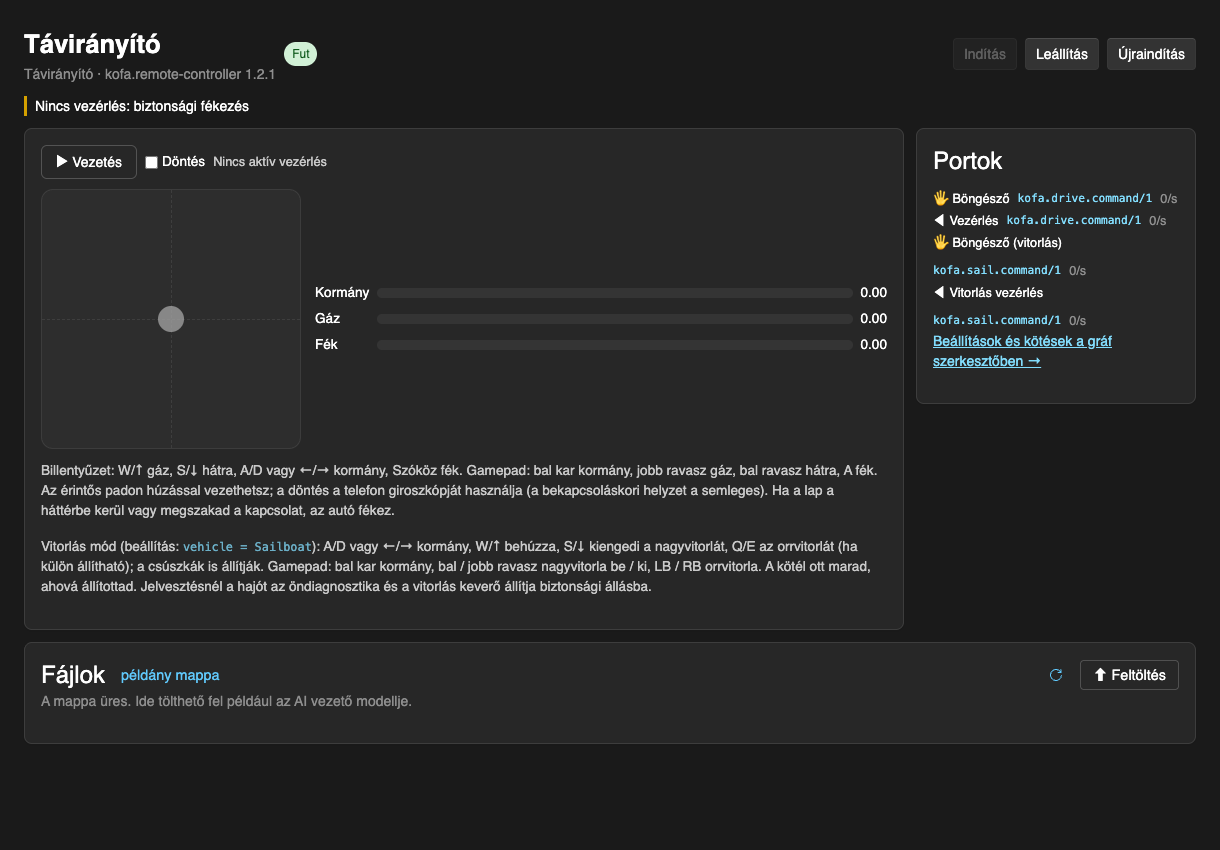Image resolution: width=1220 pixels, height=850 pixels.
Task: Toggle the Döntés checkbox
Action: [x=152, y=162]
